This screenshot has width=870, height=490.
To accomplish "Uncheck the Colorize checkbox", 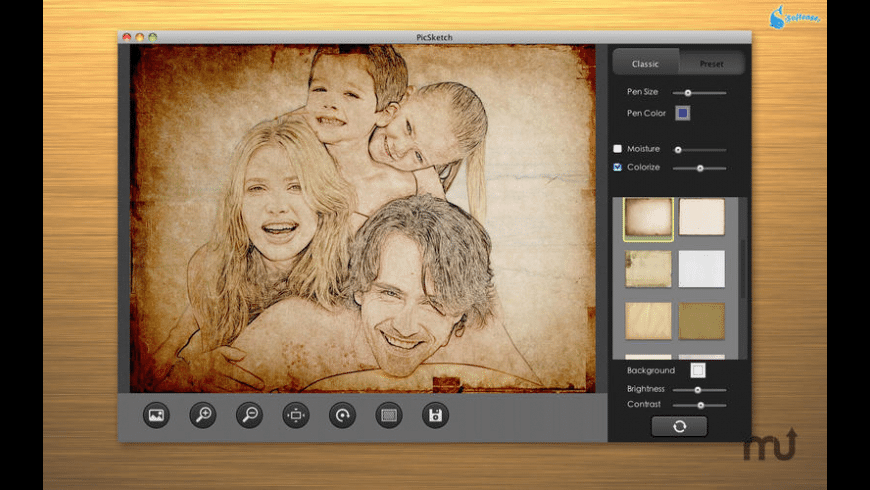I will pyautogui.click(x=618, y=167).
